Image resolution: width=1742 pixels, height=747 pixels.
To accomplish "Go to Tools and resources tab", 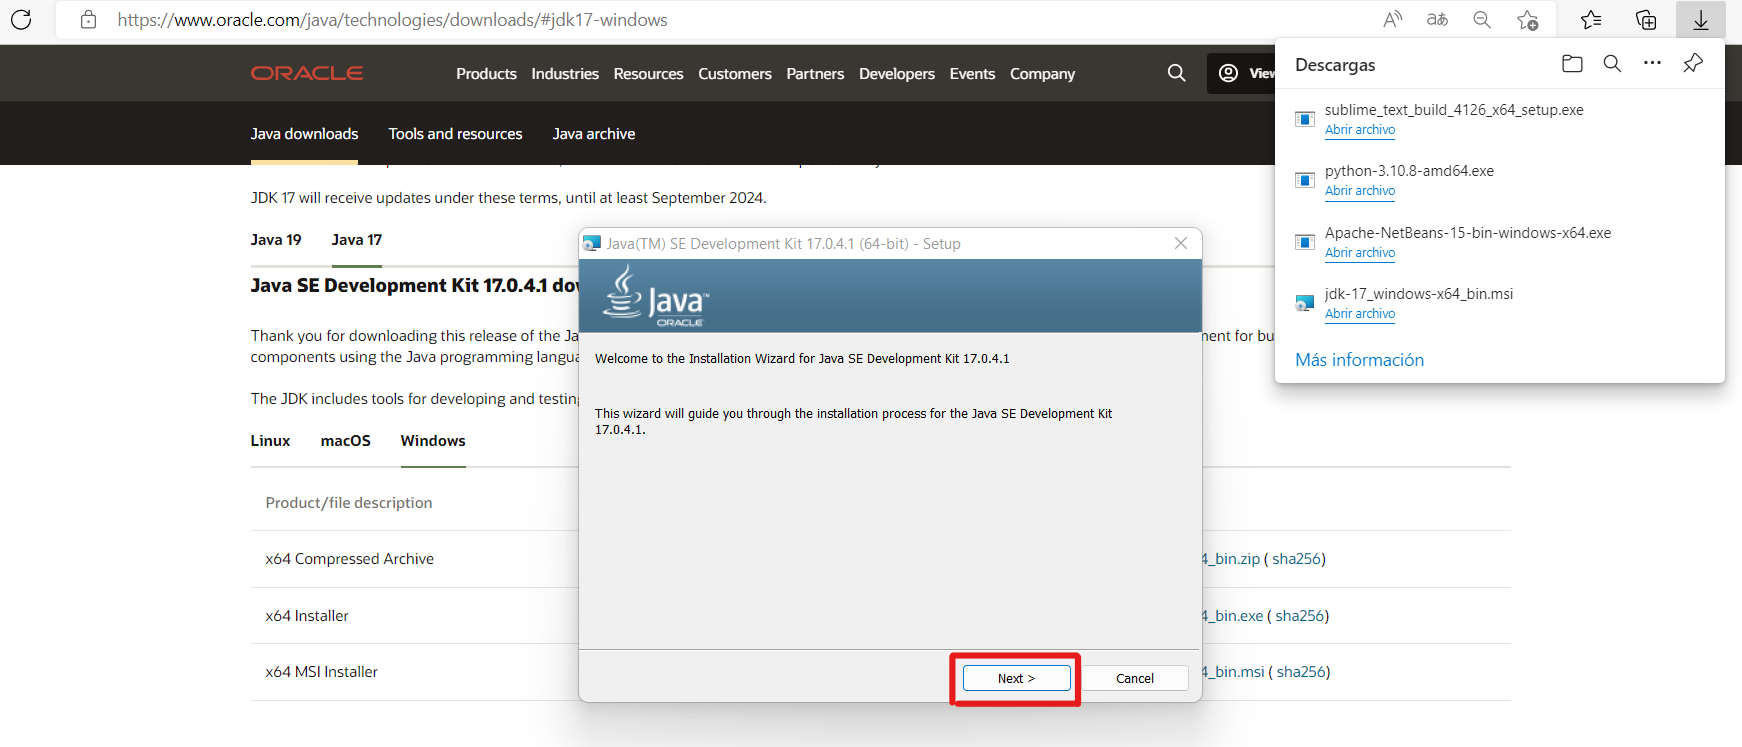I will coord(455,134).
